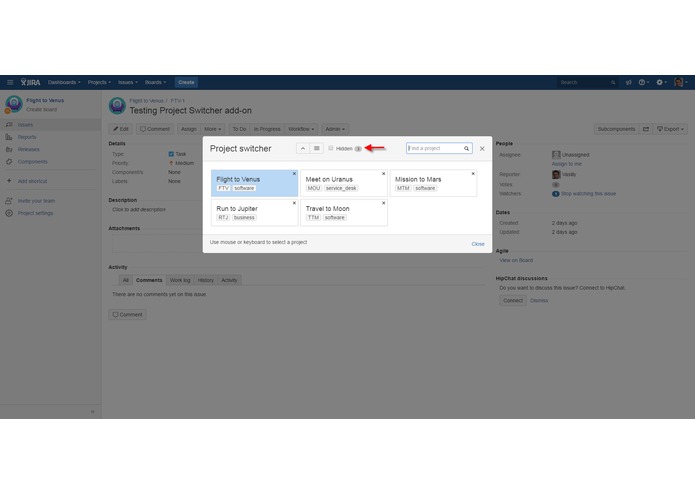Viewport: 695px width, 494px height.
Task: Hide Meet on Uranus card with x
Action: (x=384, y=174)
